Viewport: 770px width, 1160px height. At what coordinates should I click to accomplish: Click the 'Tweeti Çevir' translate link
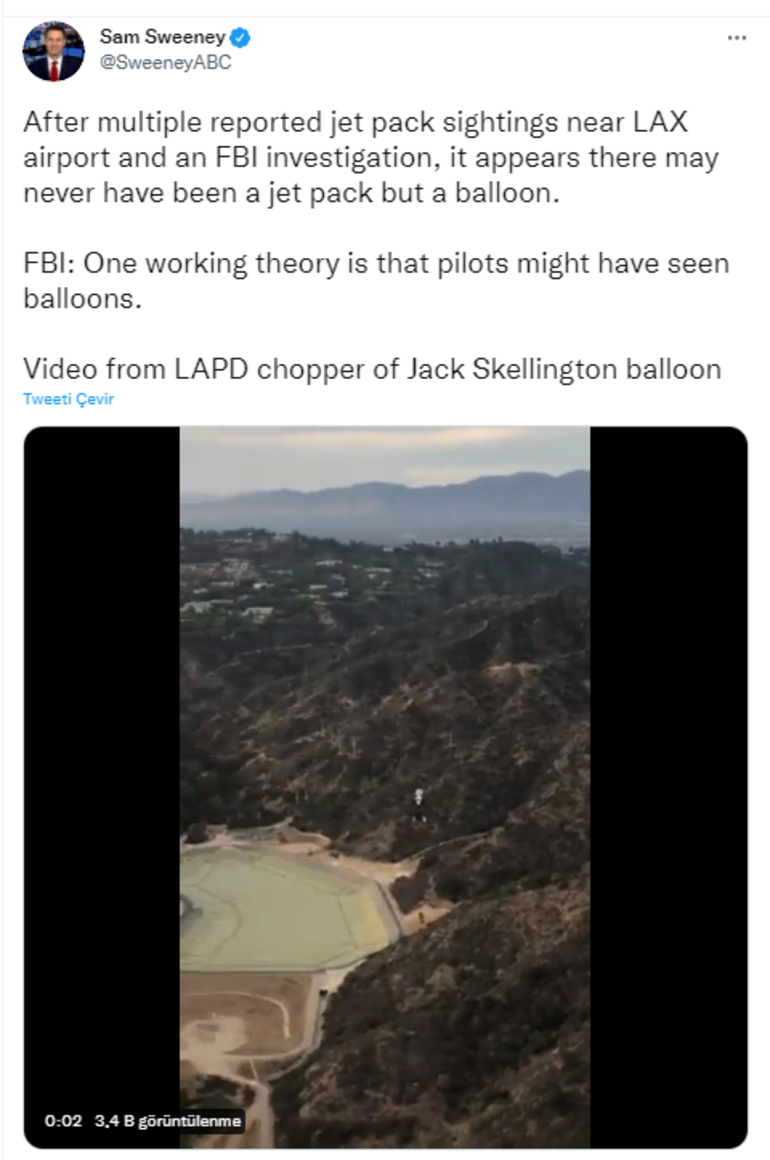coord(68,399)
